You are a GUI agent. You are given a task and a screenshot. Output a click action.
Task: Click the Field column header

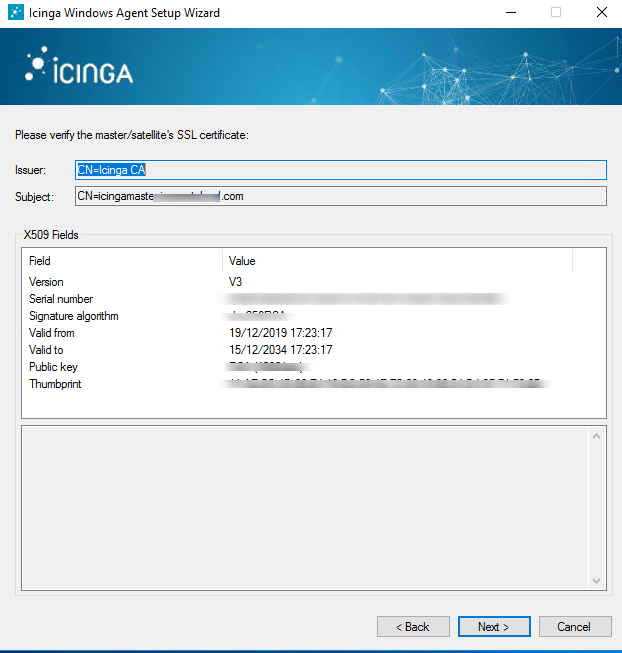123,261
